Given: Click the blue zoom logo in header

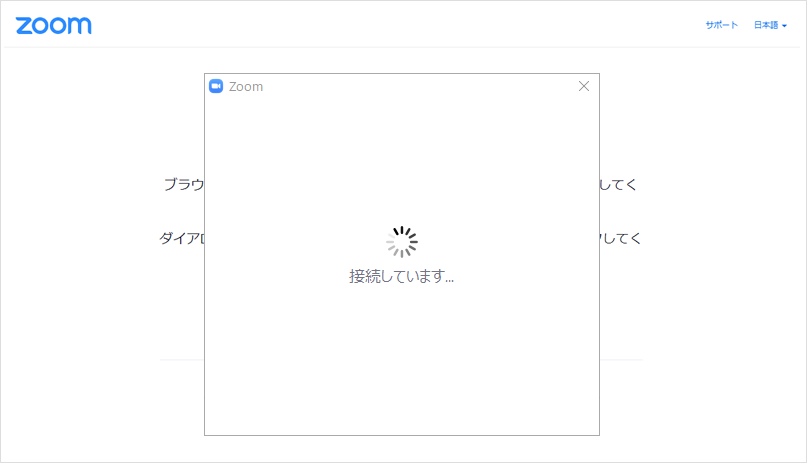Looking at the screenshot, I should (54, 26).
